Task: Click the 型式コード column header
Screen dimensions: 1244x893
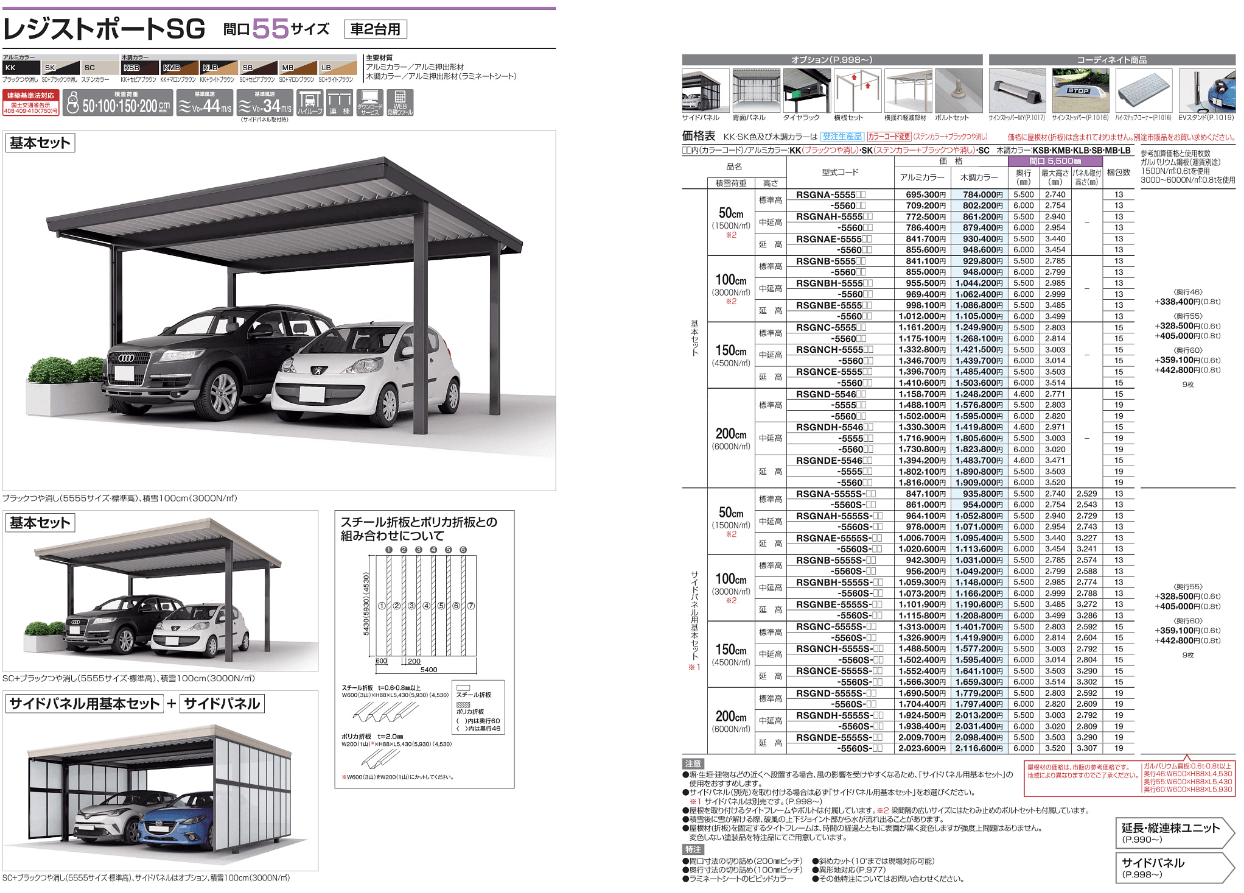Action: 841,173
